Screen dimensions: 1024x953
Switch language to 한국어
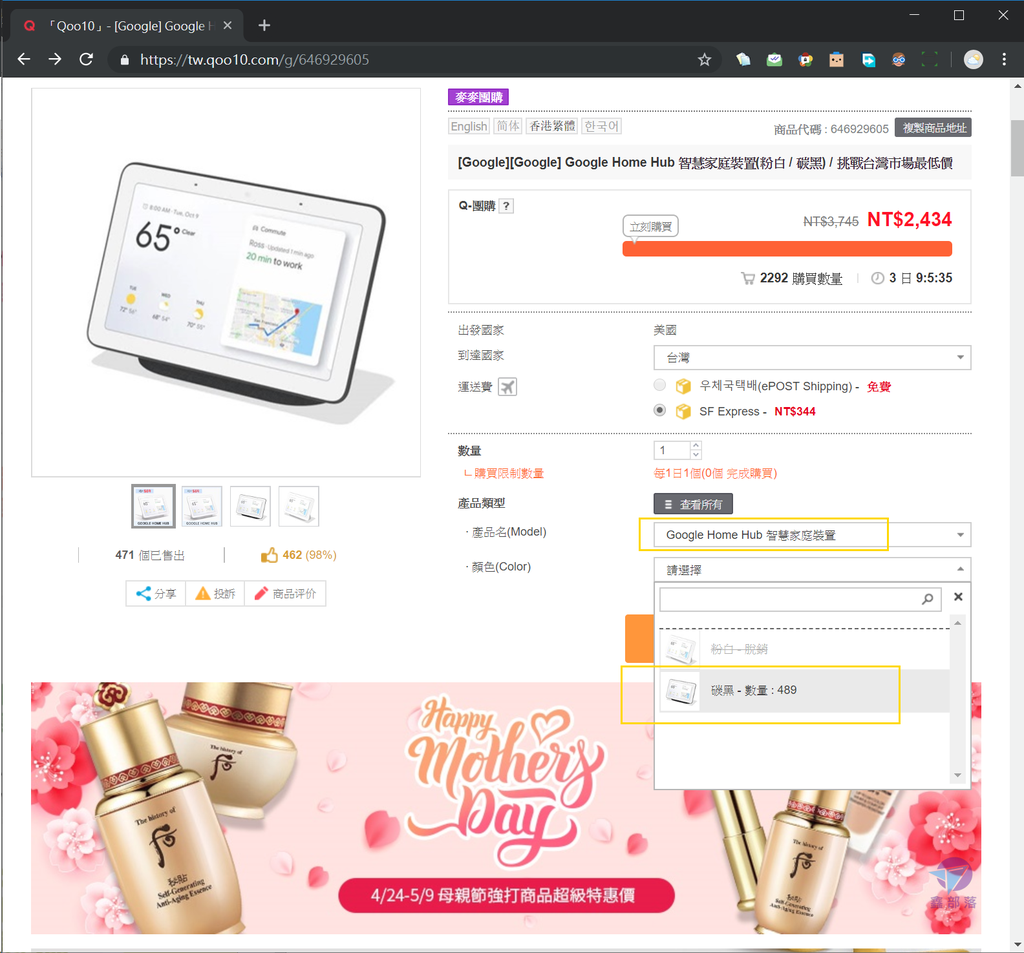[x=601, y=126]
